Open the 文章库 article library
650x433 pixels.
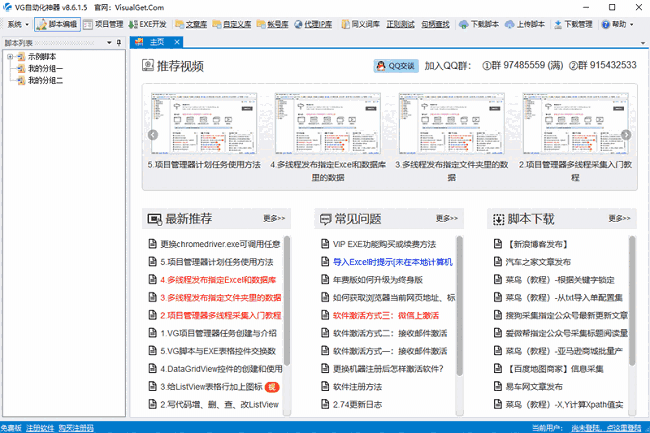(192, 22)
